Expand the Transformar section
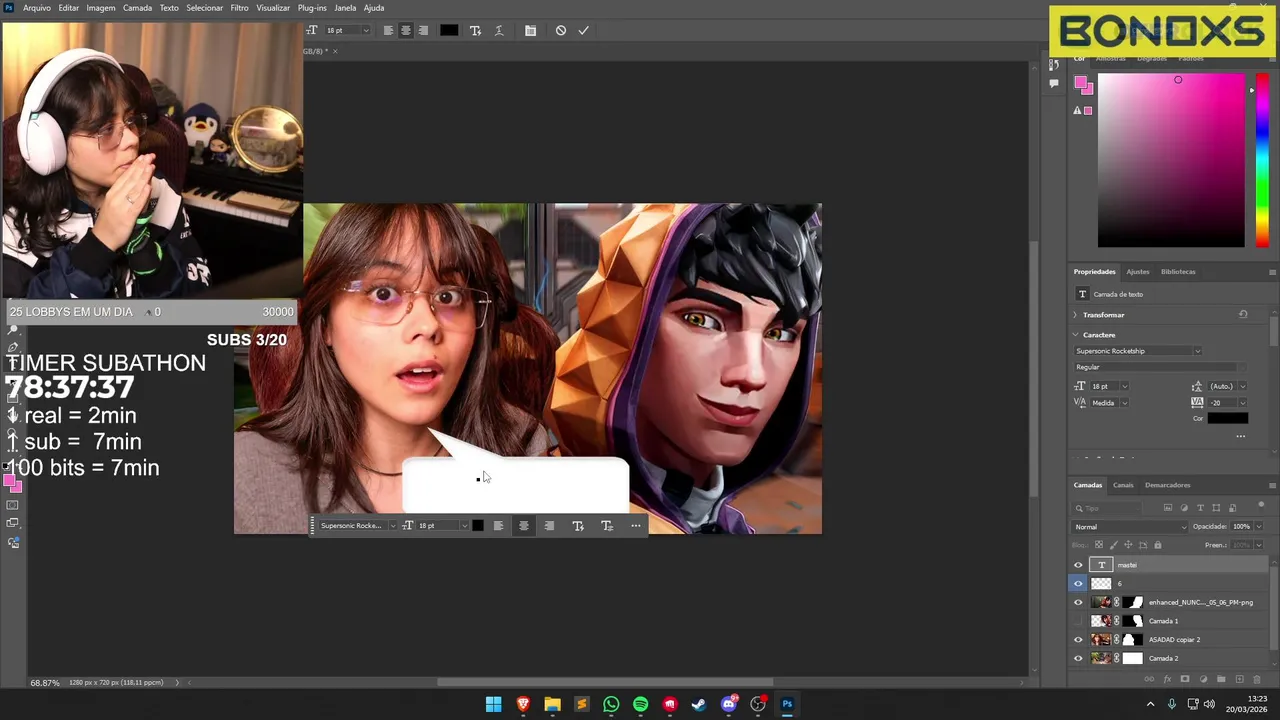This screenshot has width=1280, height=720. tap(1076, 315)
